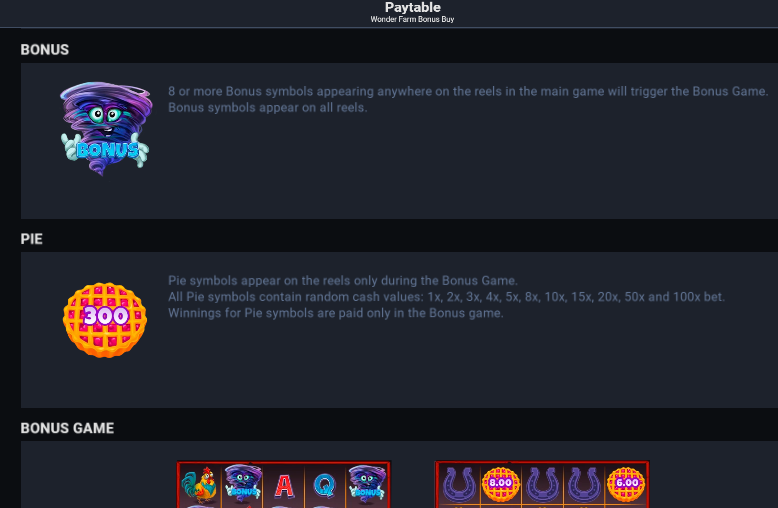Image resolution: width=778 pixels, height=508 pixels.
Task: Click the pie symbol showing 300
Action: tap(105, 320)
